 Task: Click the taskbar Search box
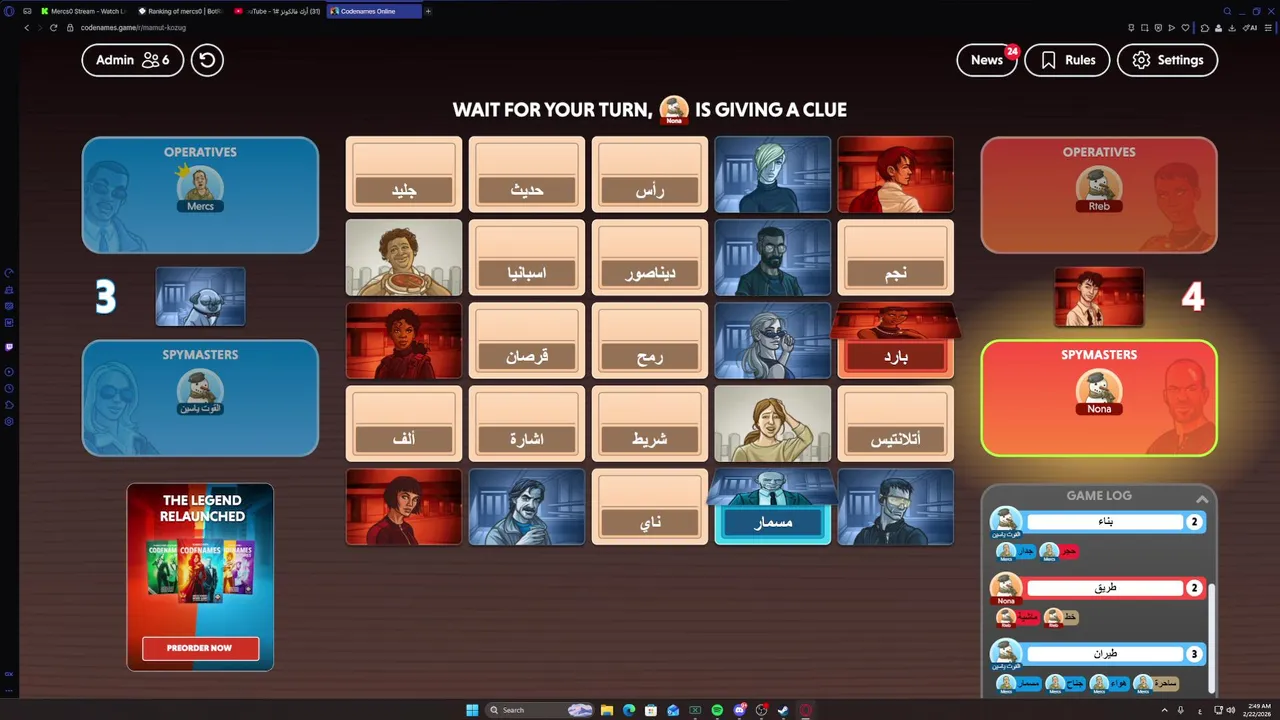tap(540, 710)
